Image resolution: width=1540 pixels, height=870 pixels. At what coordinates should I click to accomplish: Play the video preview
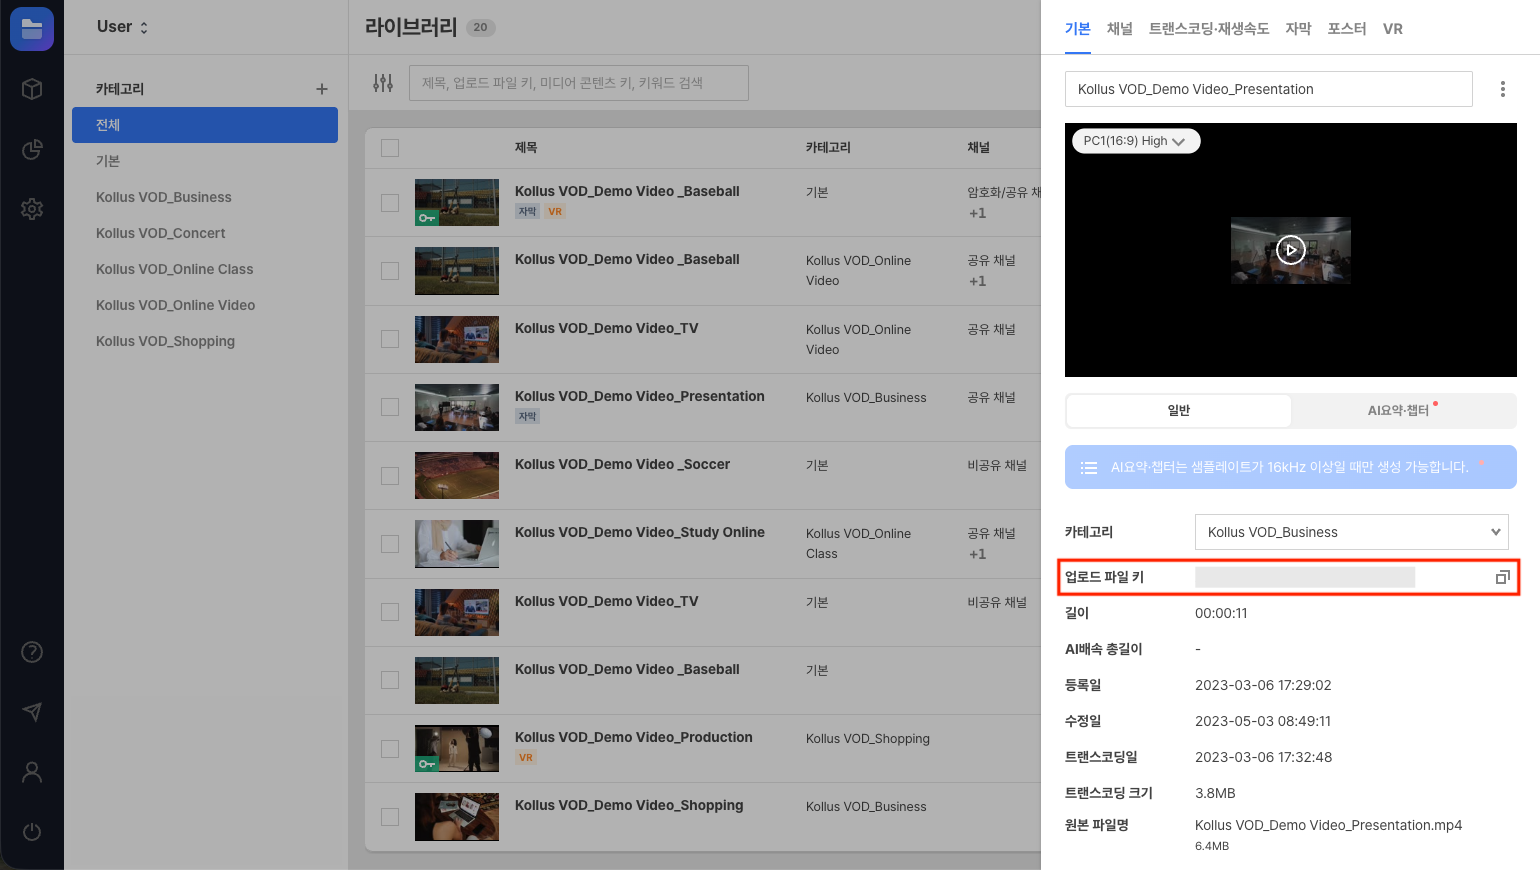point(1290,250)
